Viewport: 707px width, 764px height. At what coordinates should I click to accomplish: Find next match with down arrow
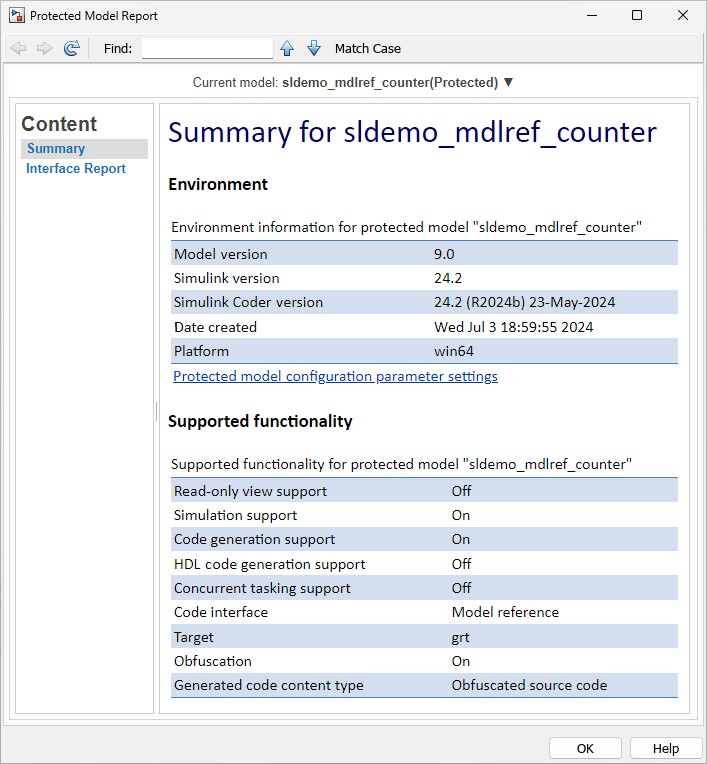click(x=314, y=48)
